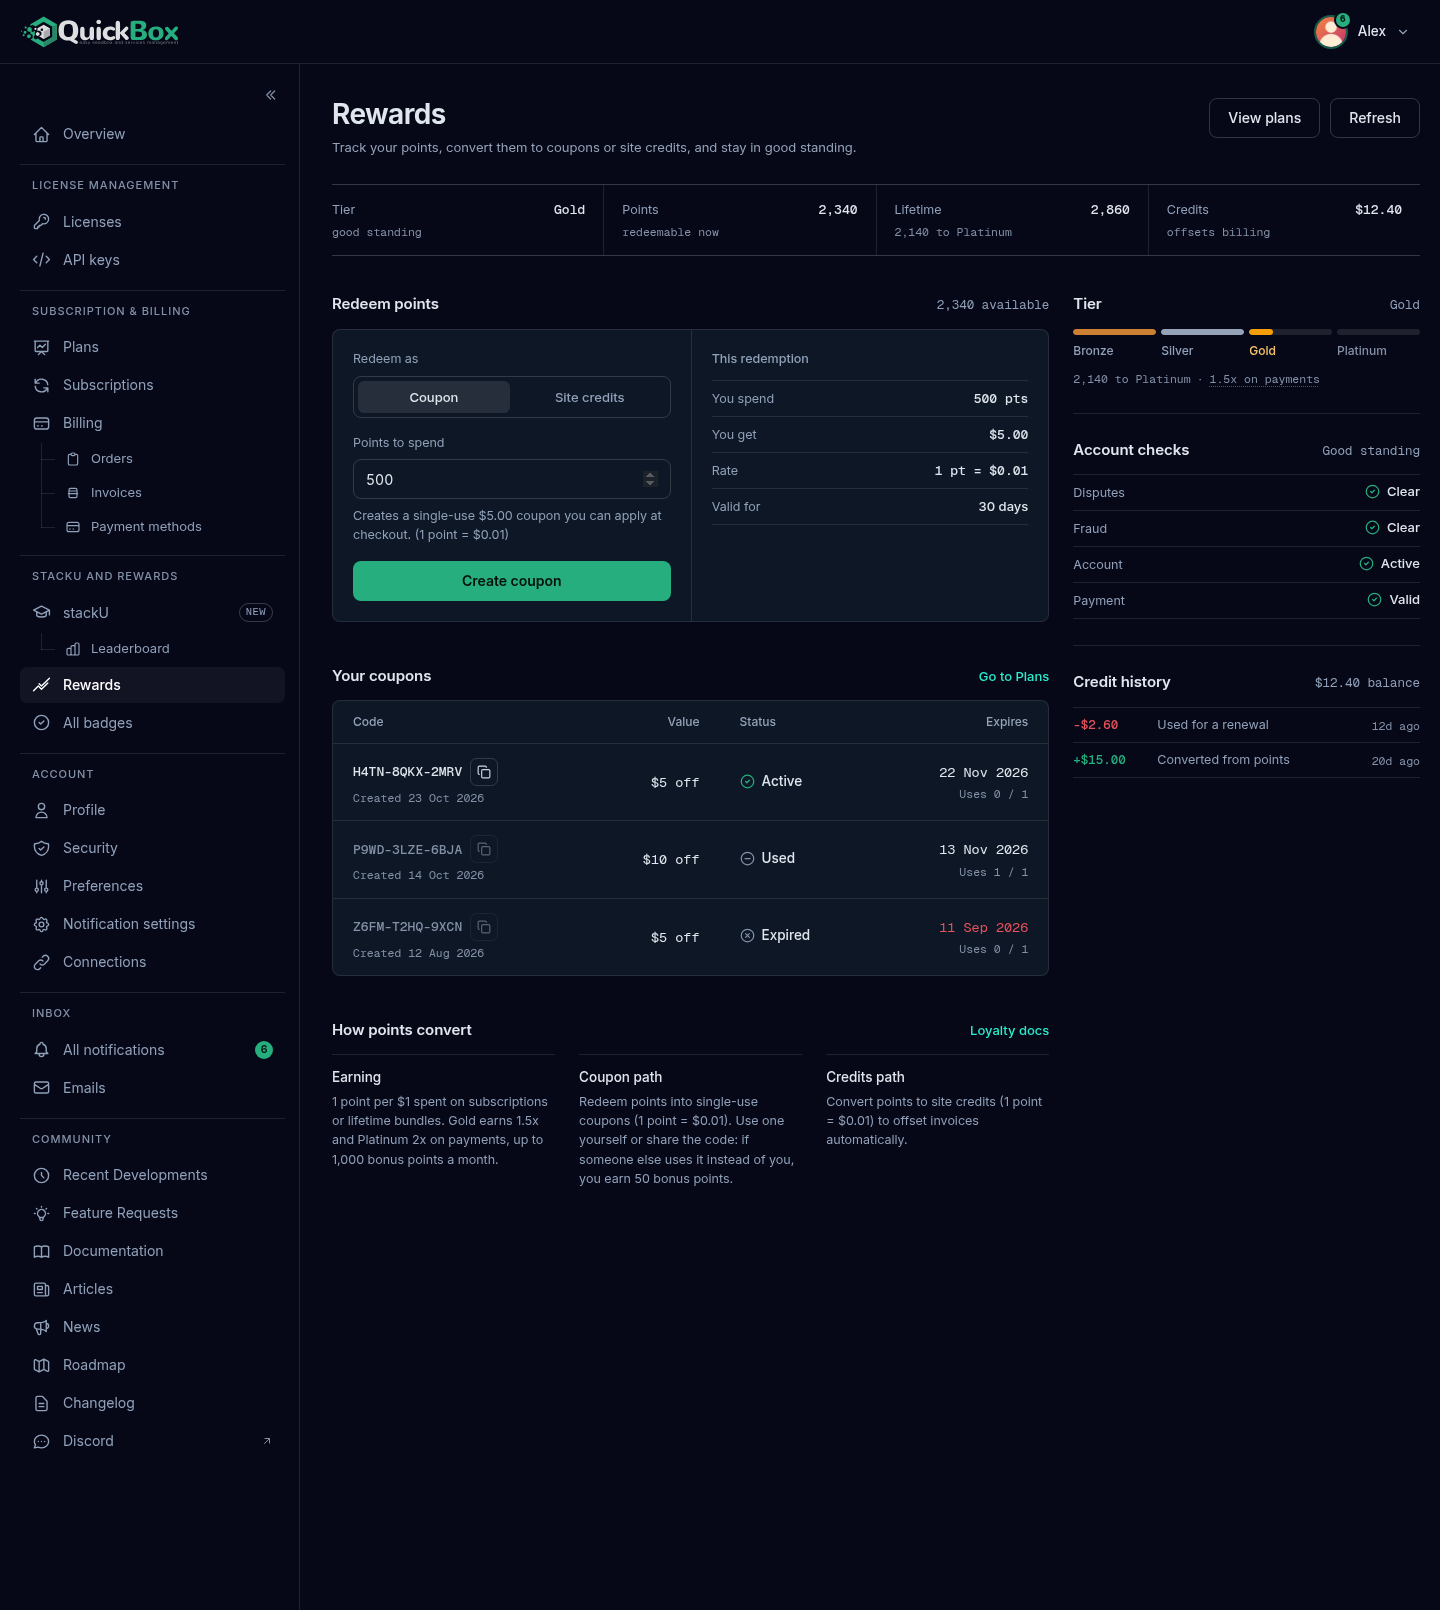The height and width of the screenshot is (1610, 1440).
Task: Click the Changelog sidebar item
Action: pos(152,1403)
